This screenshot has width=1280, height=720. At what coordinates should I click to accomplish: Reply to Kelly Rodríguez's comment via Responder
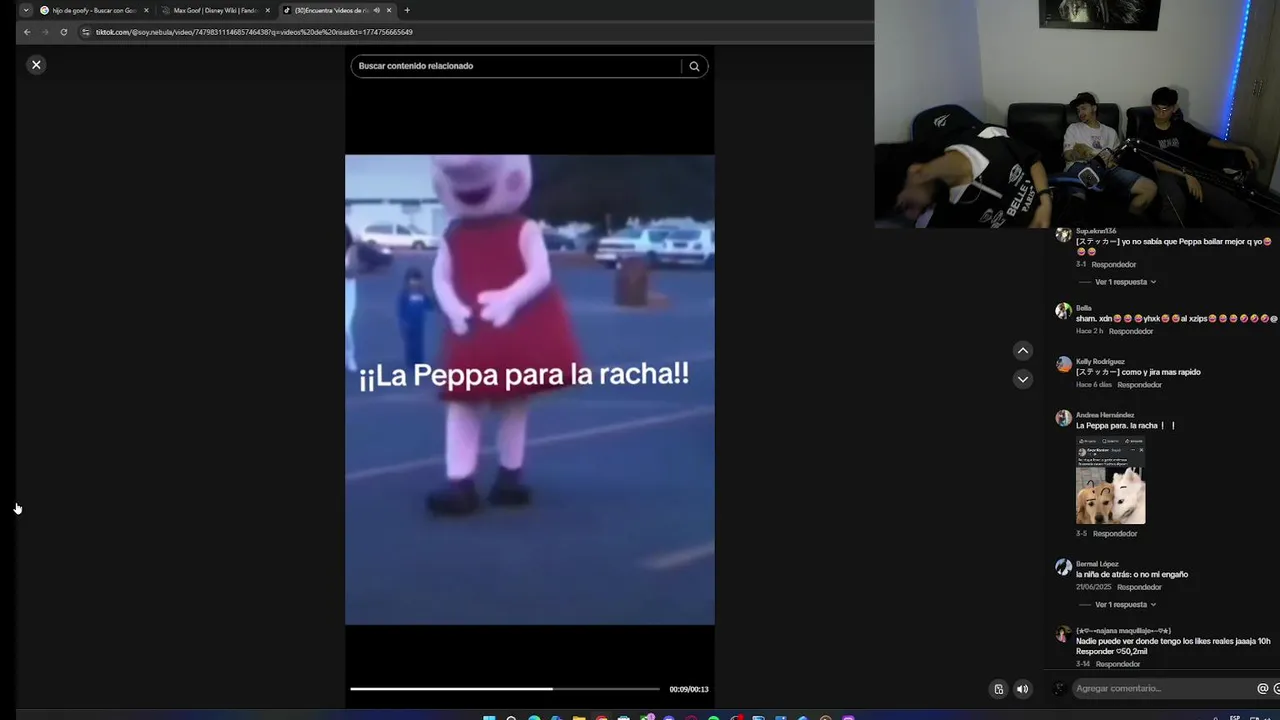pos(1139,385)
